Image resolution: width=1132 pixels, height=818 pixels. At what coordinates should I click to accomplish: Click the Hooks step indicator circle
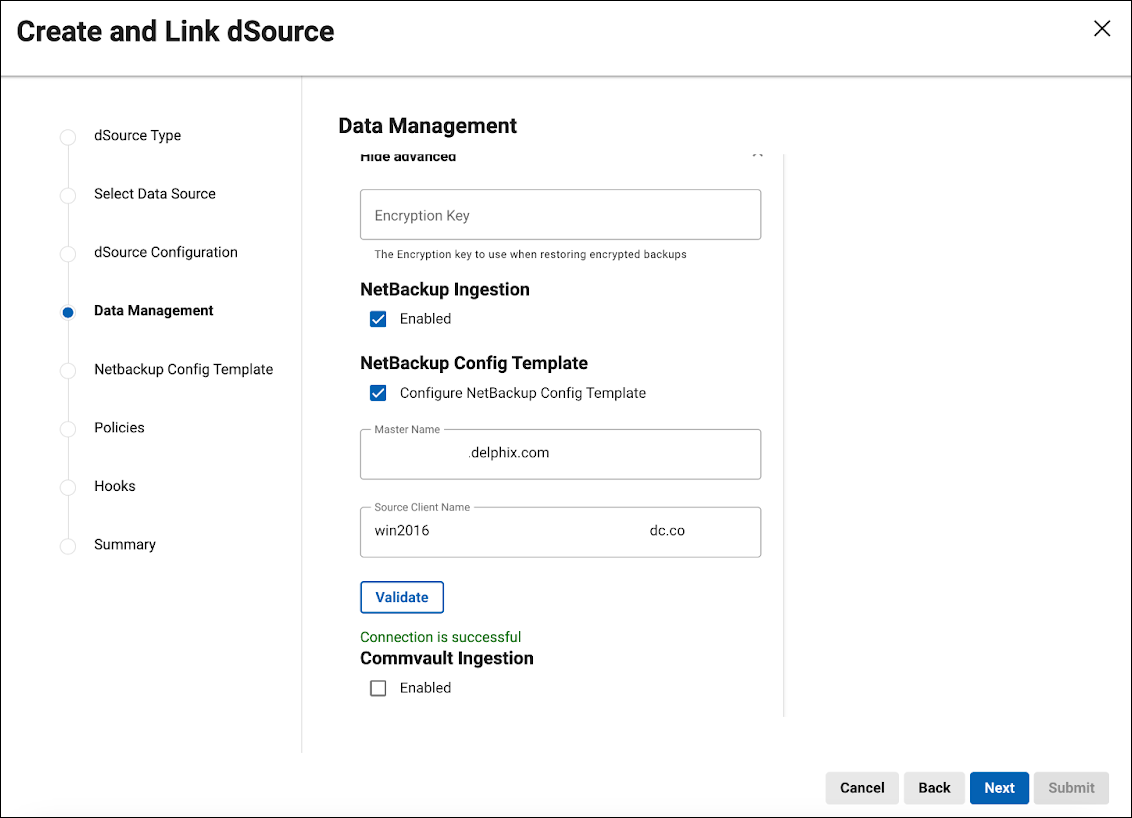(x=67, y=487)
